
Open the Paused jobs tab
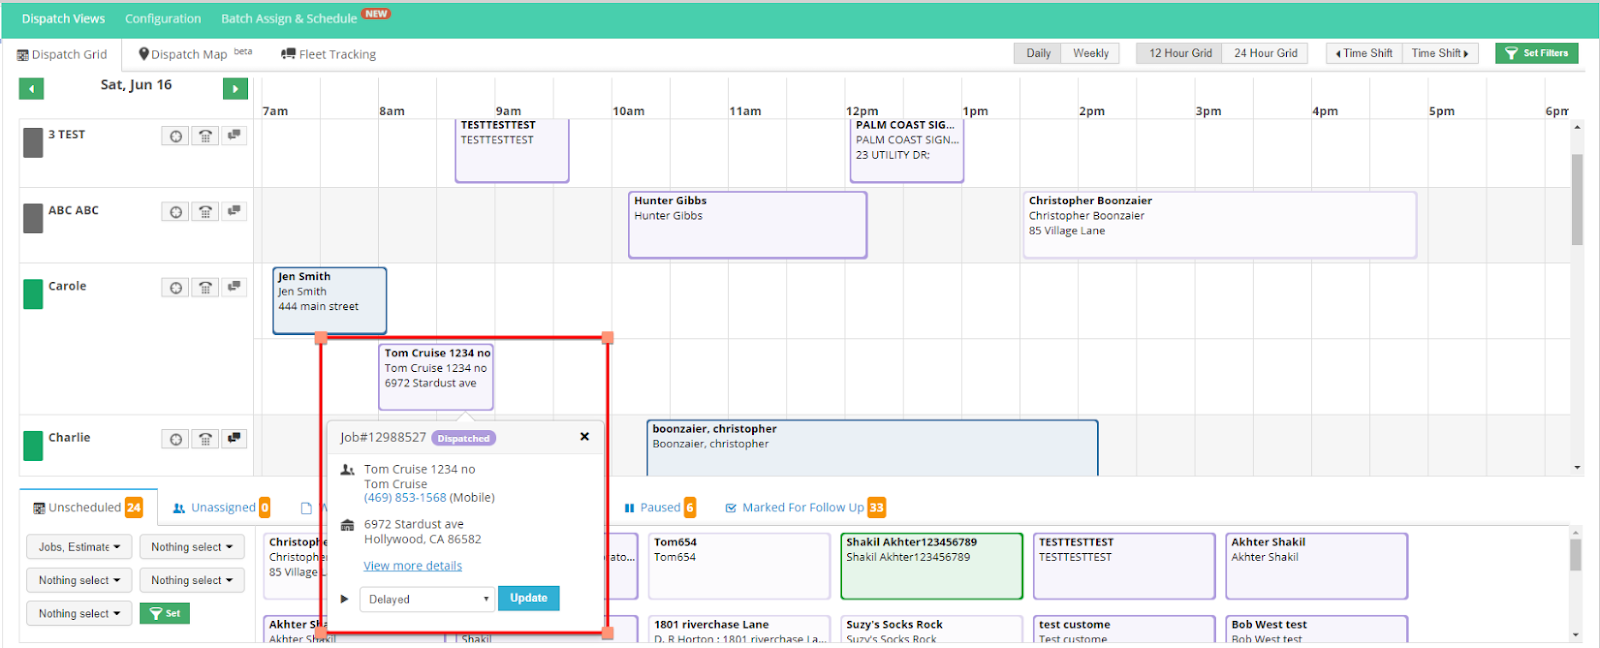[659, 508]
